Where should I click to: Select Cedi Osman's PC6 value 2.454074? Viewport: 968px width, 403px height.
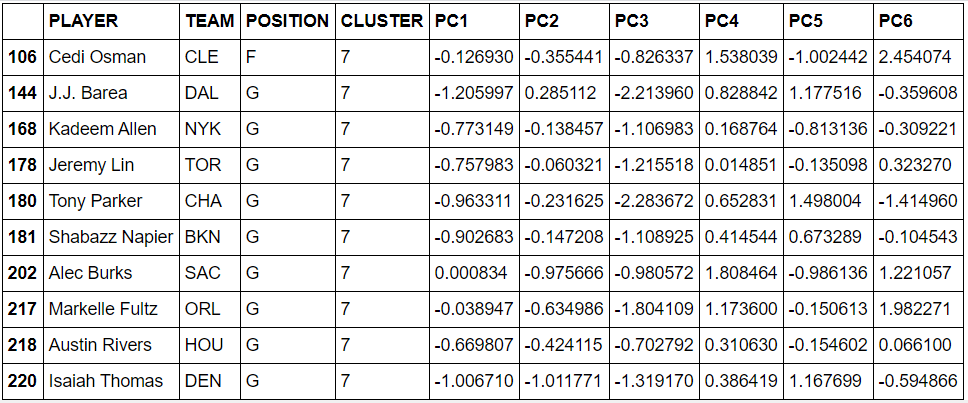point(919,57)
